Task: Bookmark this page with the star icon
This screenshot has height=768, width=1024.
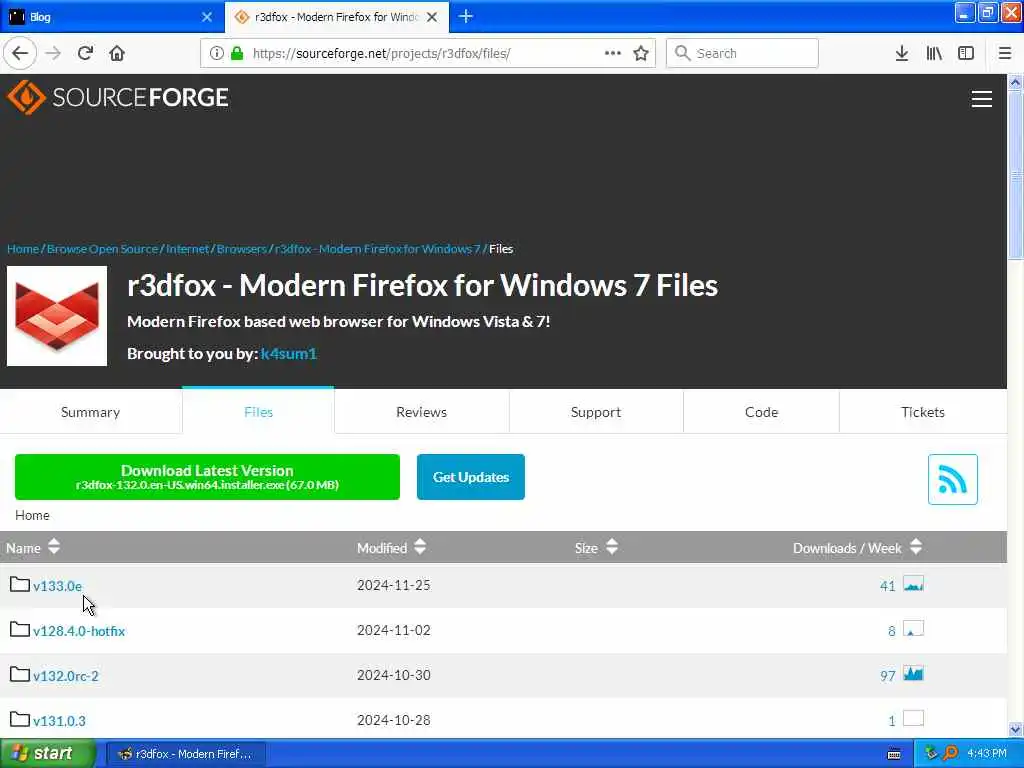Action: click(x=641, y=53)
